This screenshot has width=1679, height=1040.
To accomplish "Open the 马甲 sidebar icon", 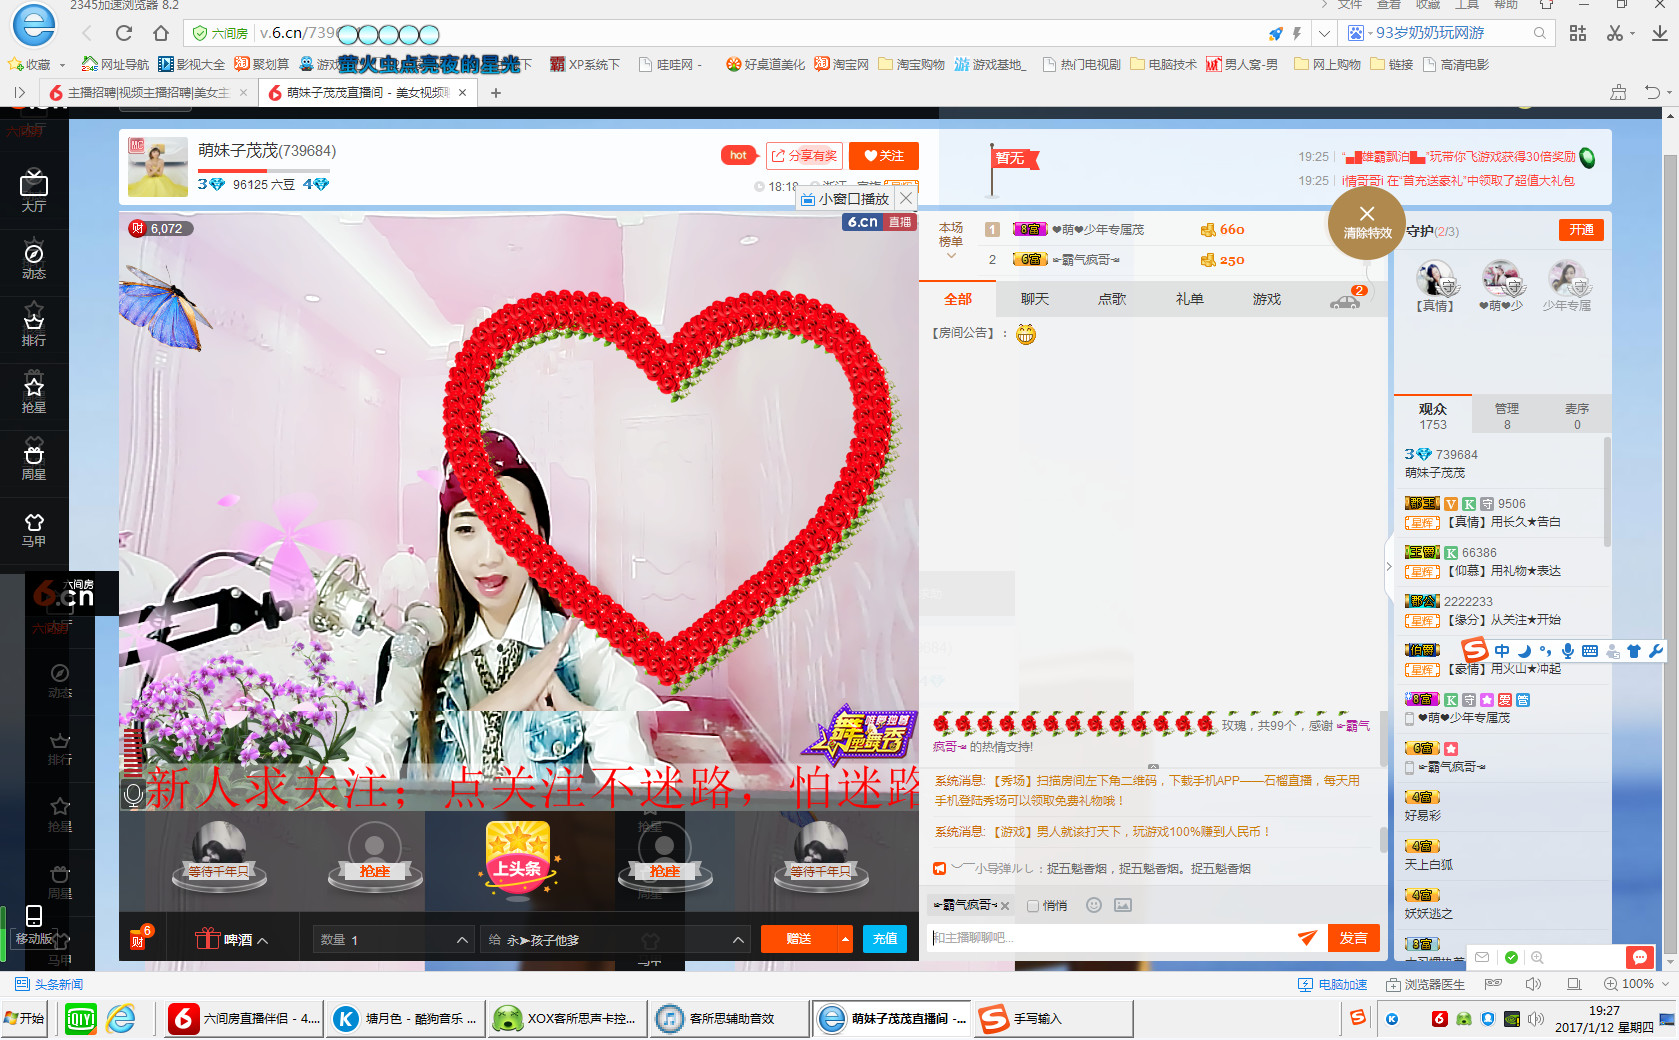I will coord(34,529).
